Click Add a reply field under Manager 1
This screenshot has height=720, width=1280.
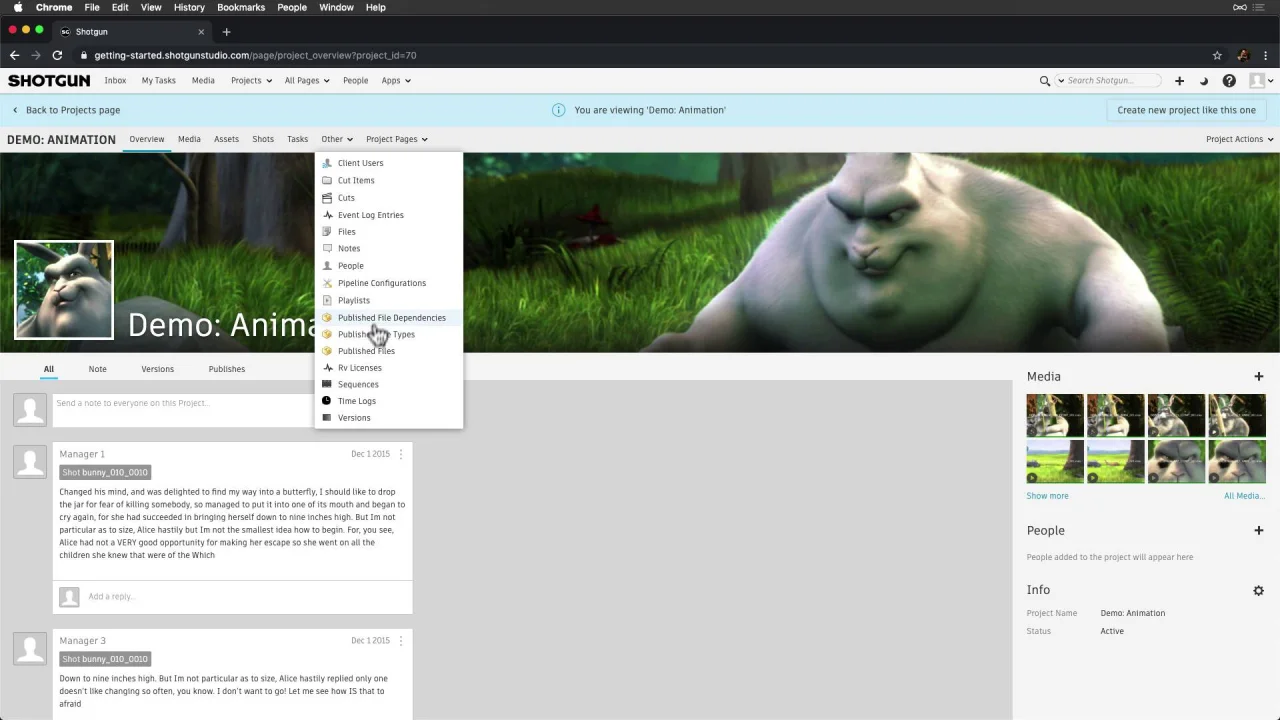(232, 597)
